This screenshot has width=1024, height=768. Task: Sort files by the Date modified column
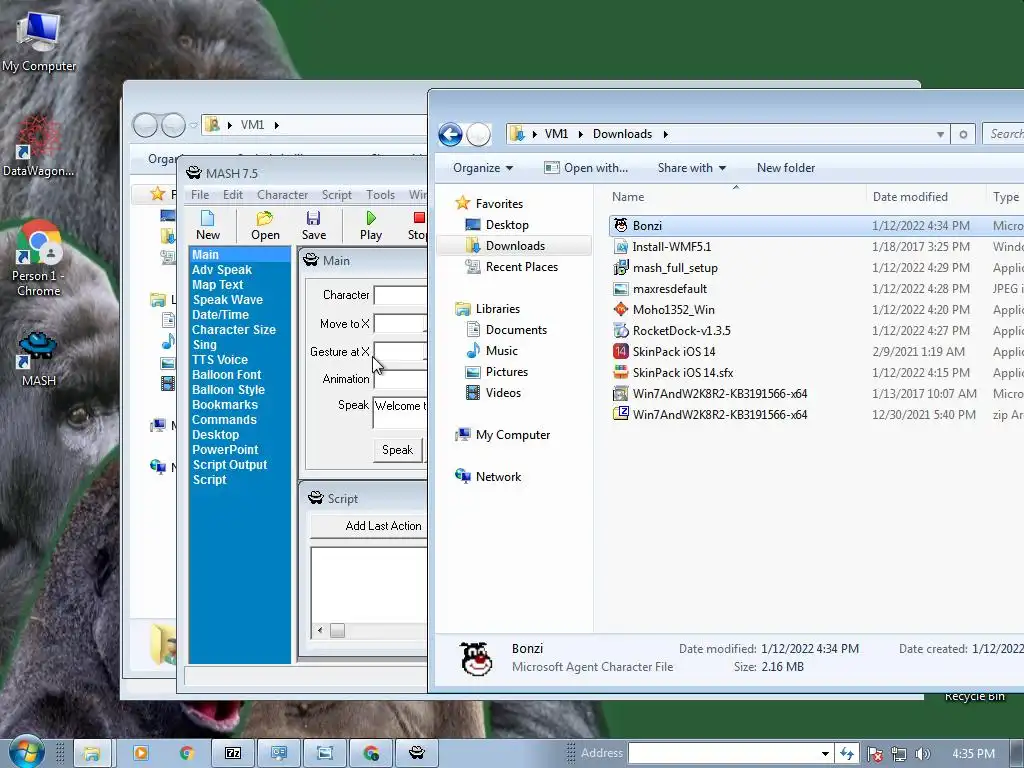pyautogui.click(x=910, y=197)
